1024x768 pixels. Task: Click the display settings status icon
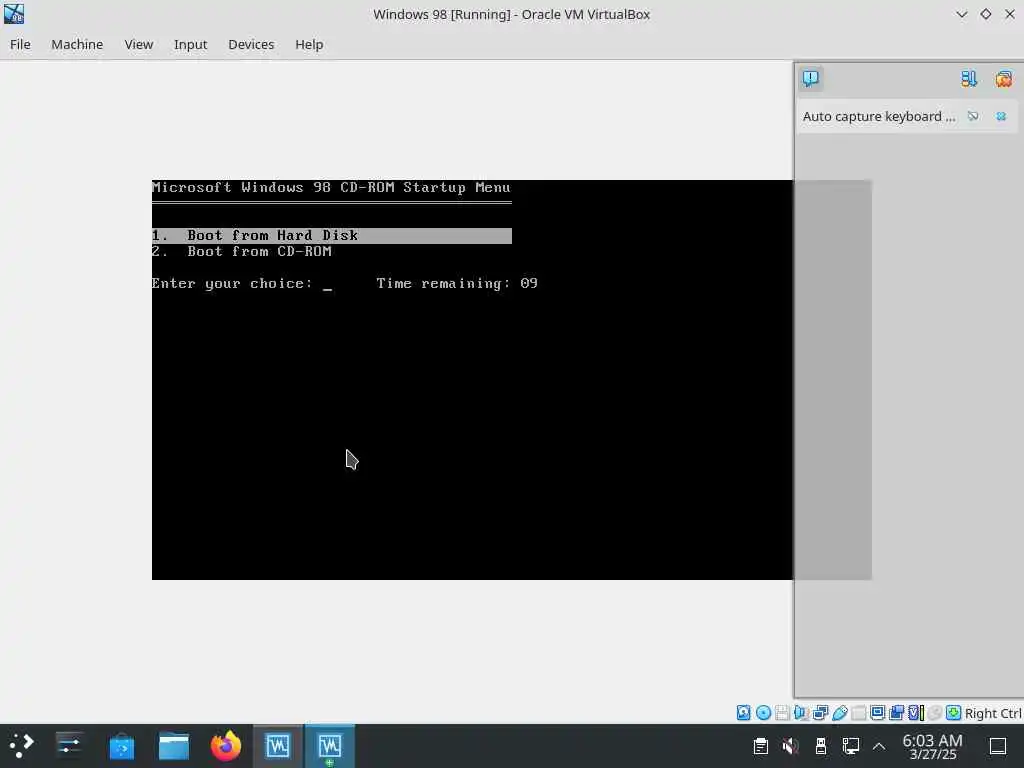[x=878, y=712]
